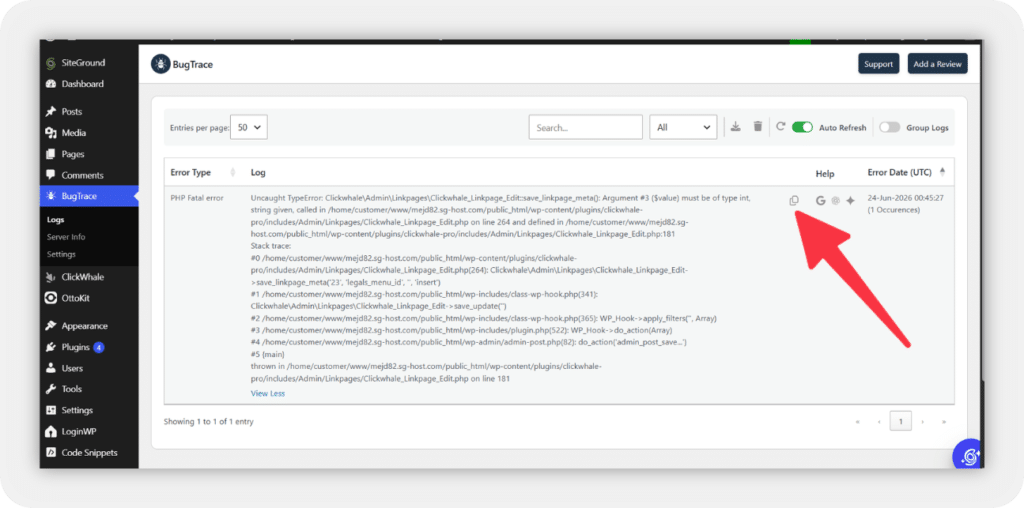Image resolution: width=1024 pixels, height=508 pixels.
Task: Click the 24-Jun-2026 00:45:27 date text
Action: 905,197
